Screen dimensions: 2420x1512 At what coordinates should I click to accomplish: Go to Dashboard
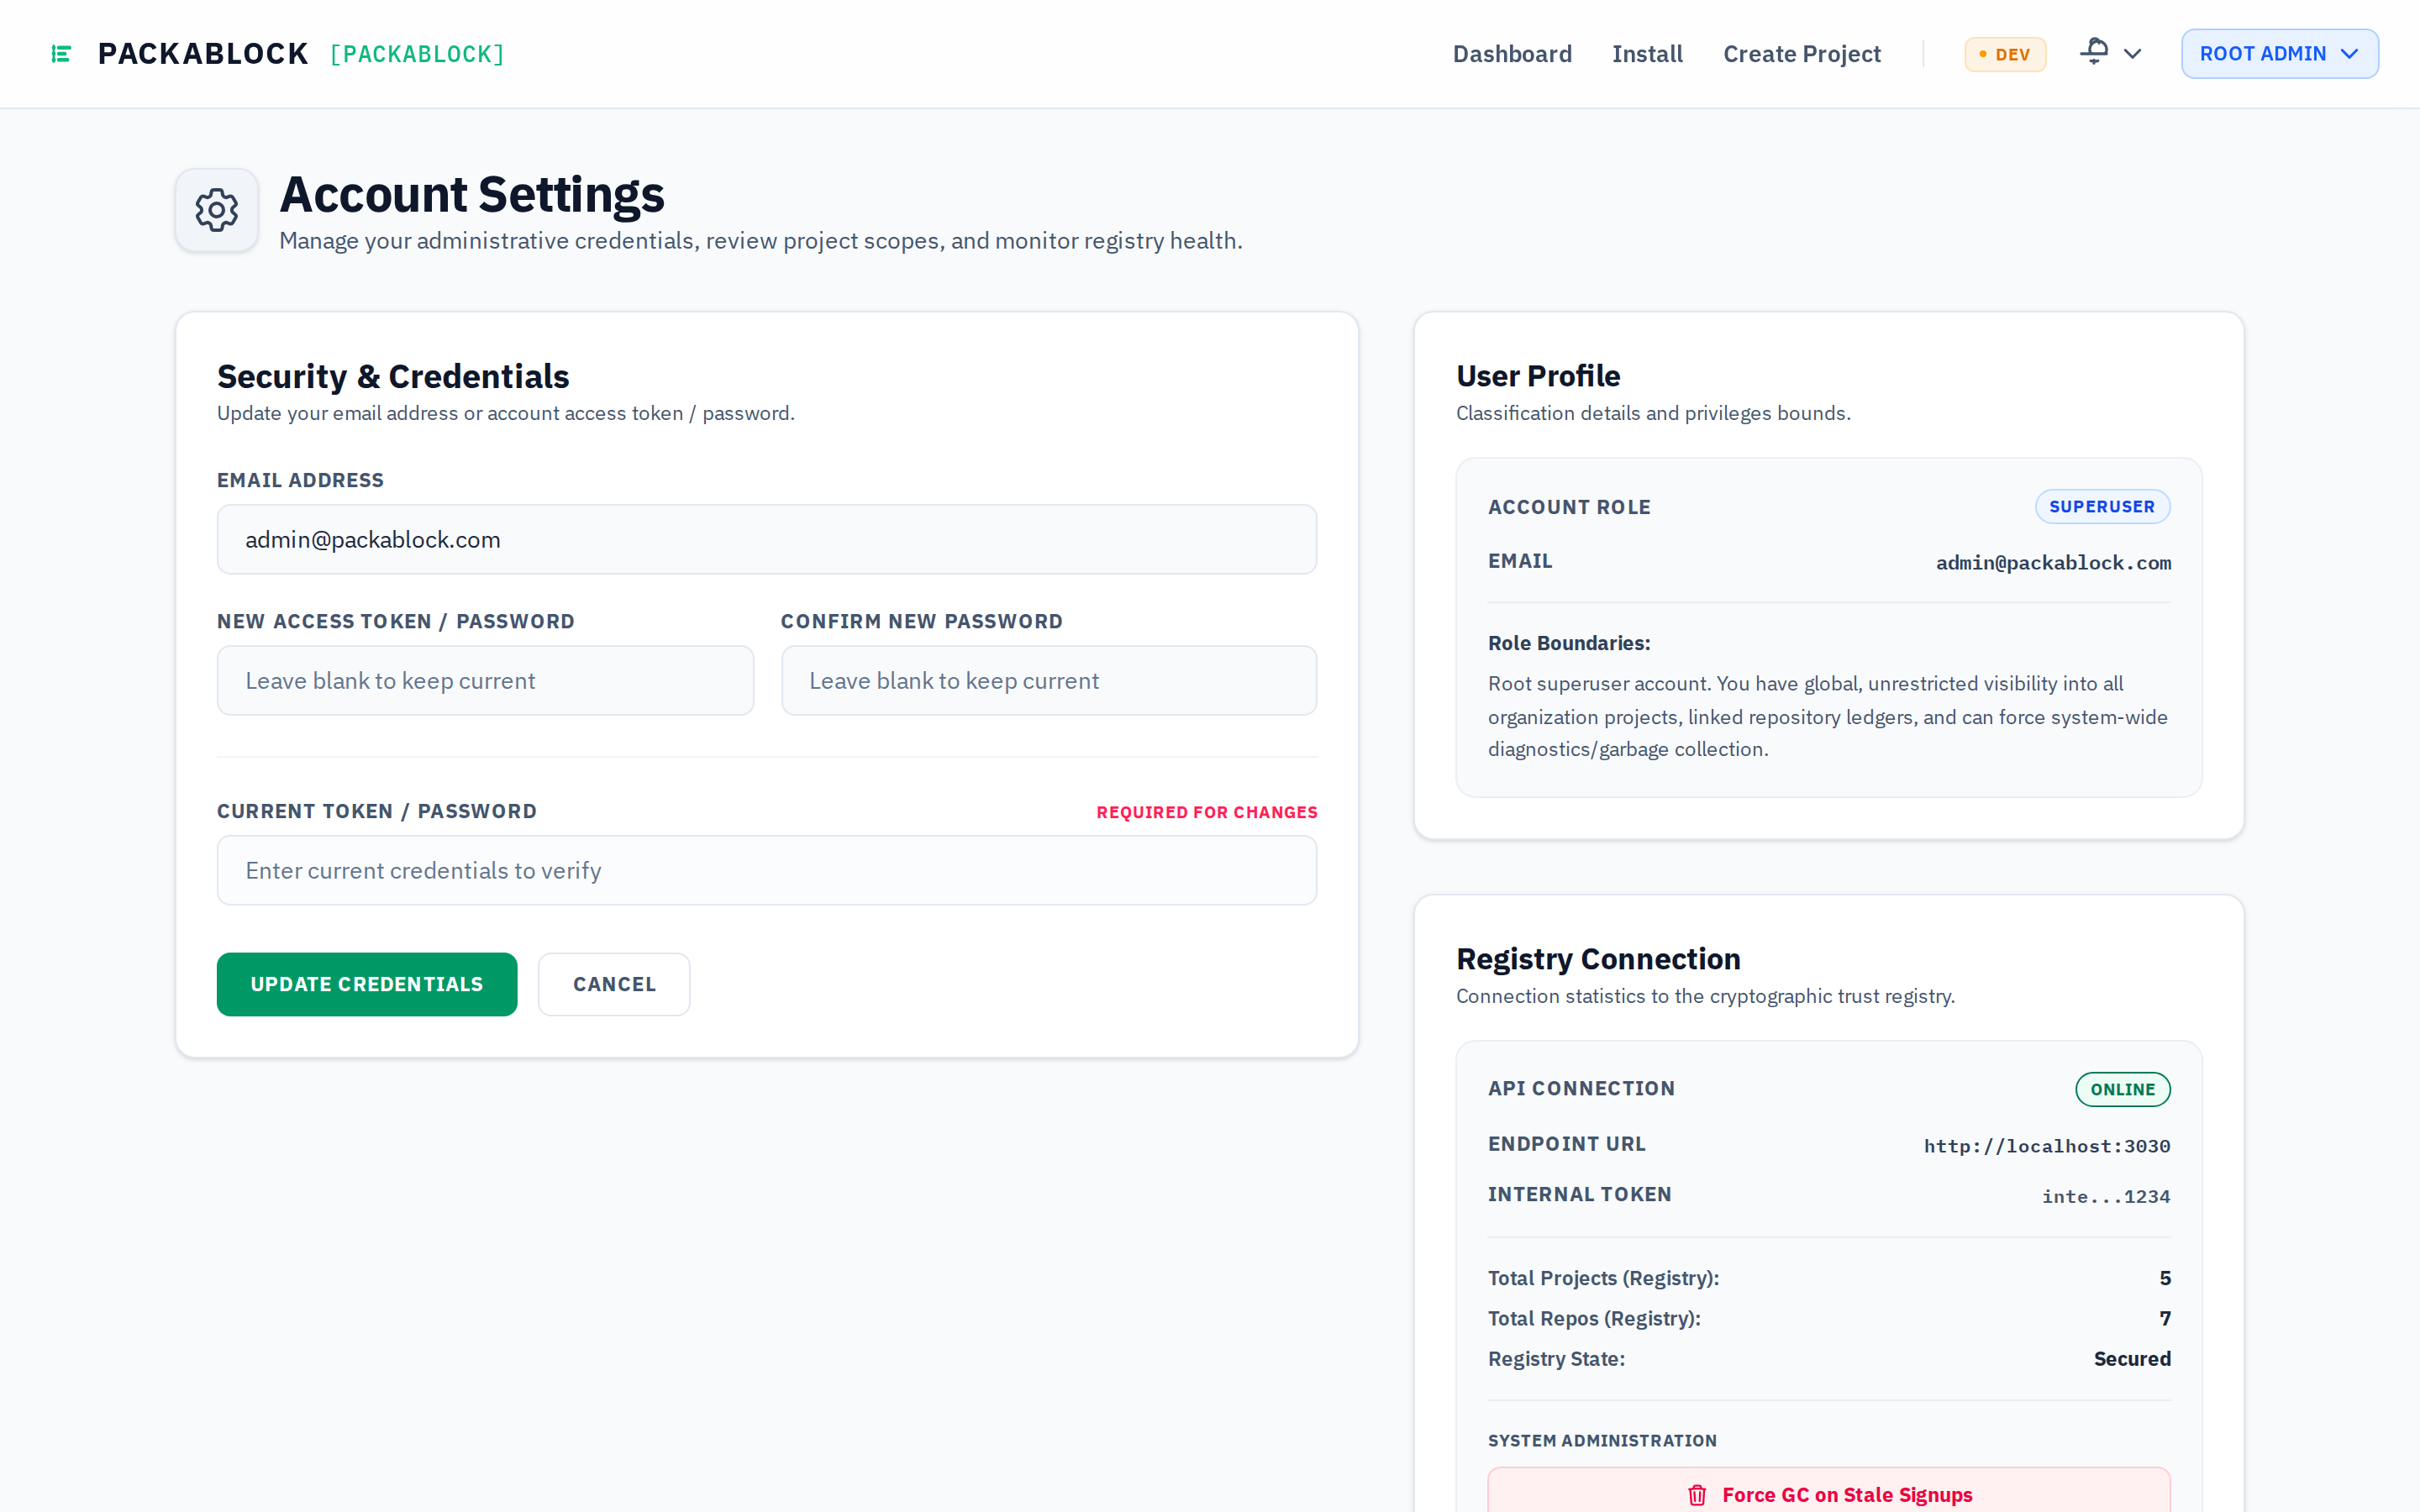click(x=1512, y=54)
